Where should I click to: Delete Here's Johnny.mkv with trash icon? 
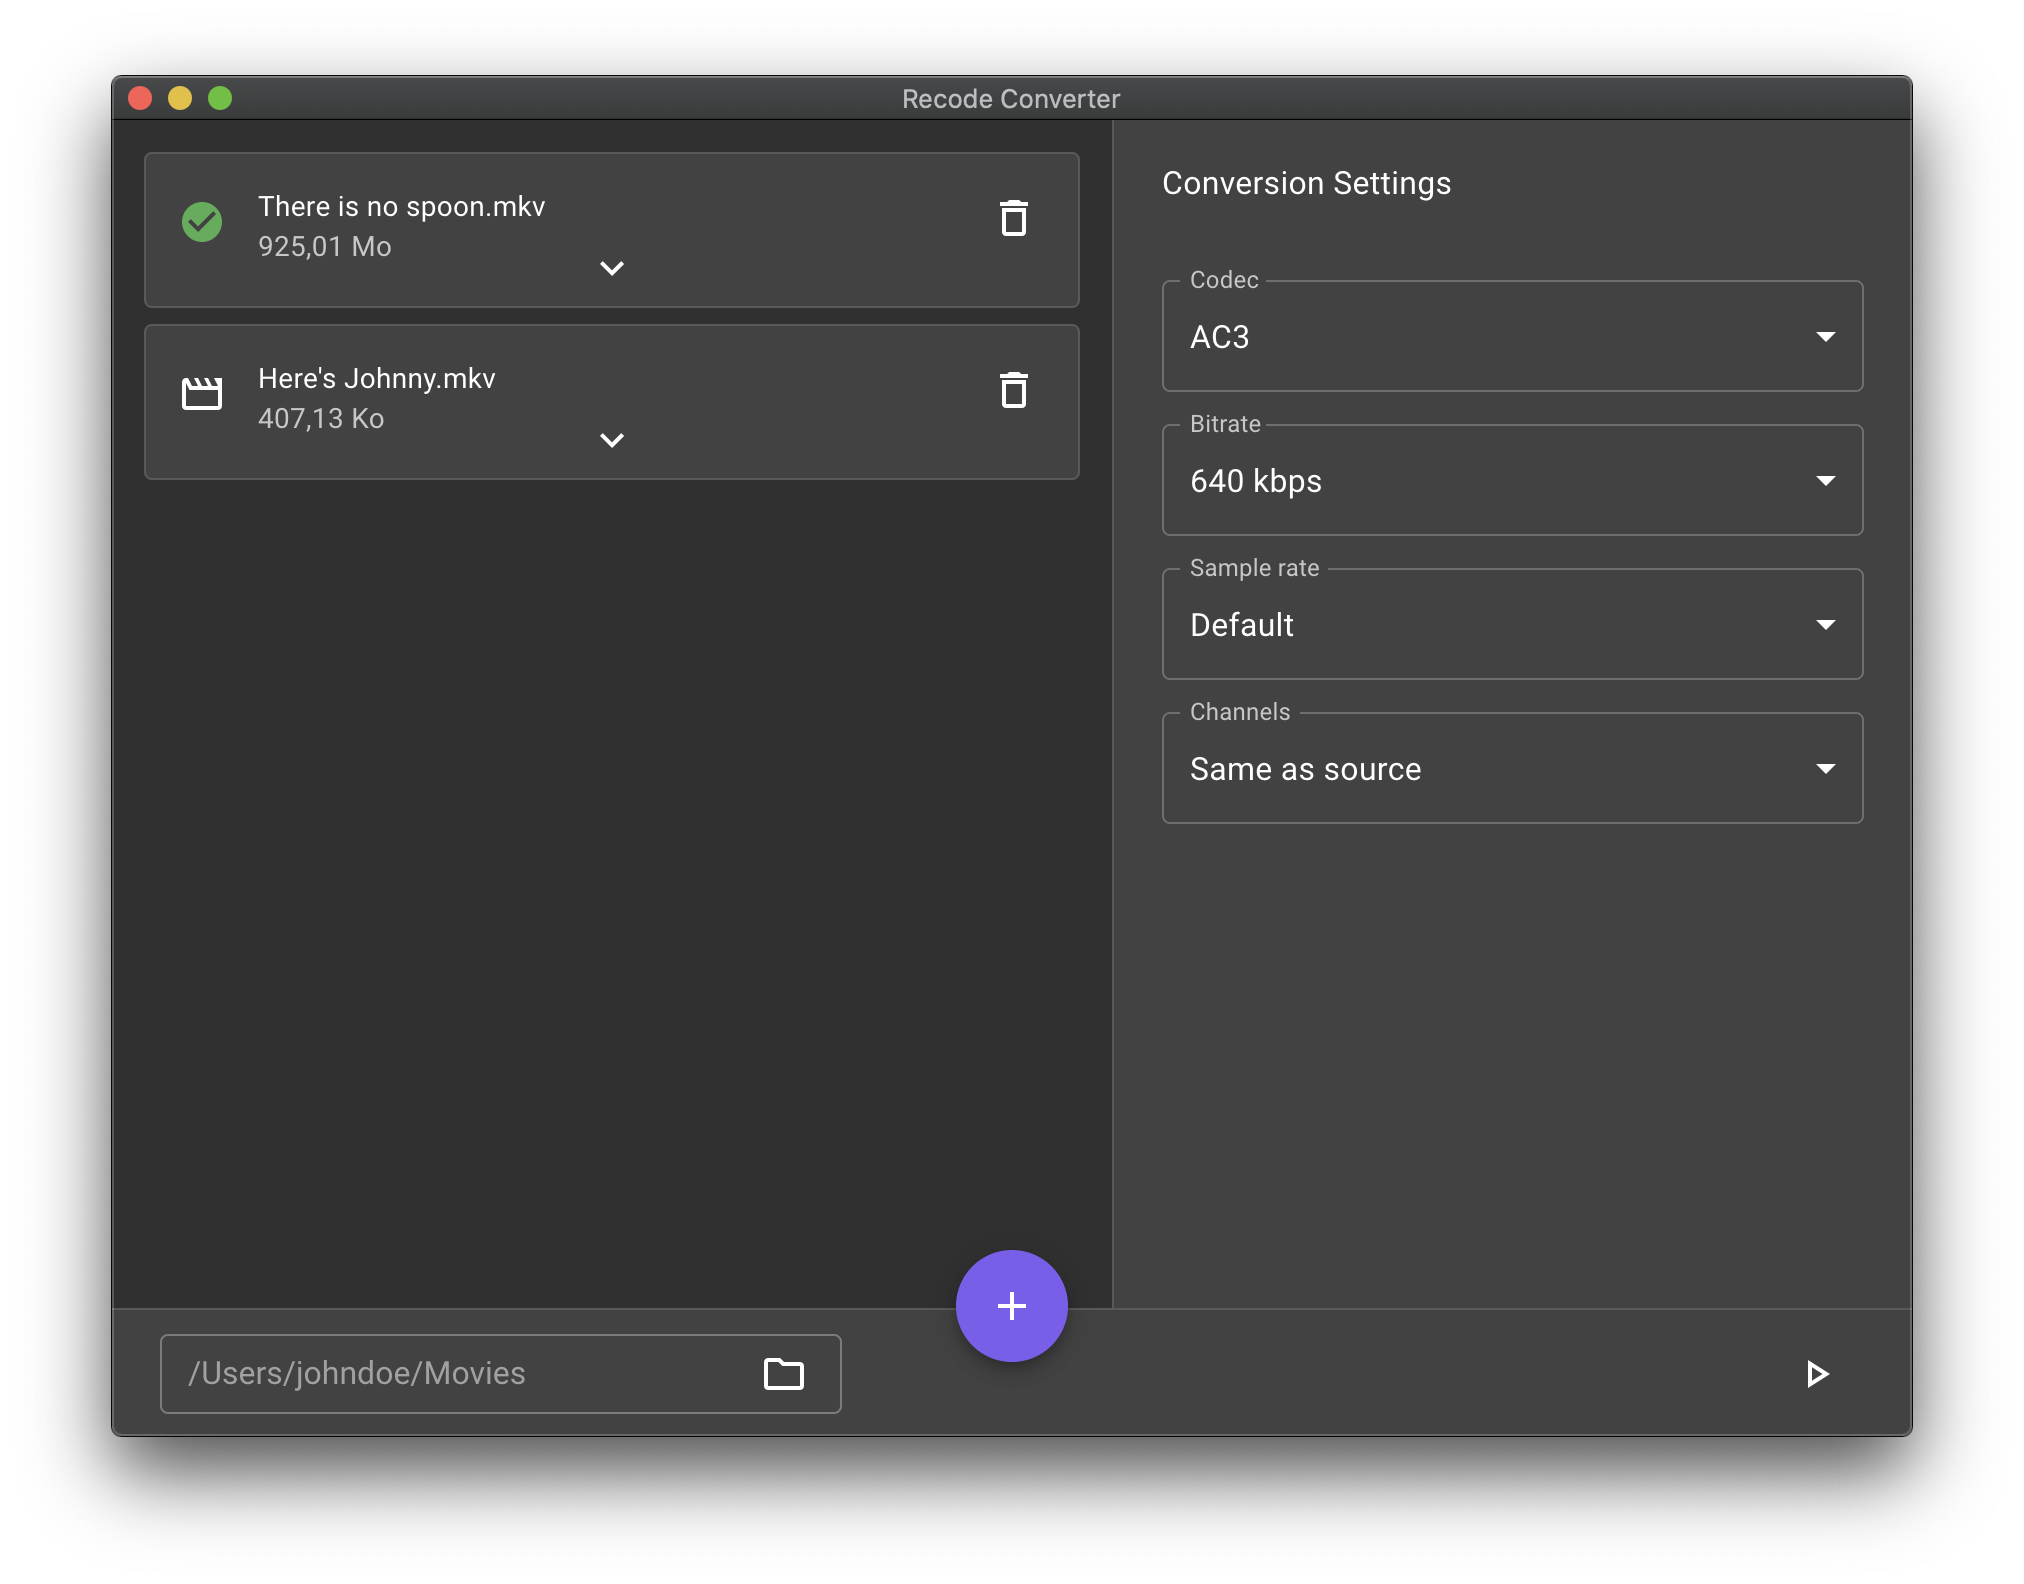point(1013,390)
